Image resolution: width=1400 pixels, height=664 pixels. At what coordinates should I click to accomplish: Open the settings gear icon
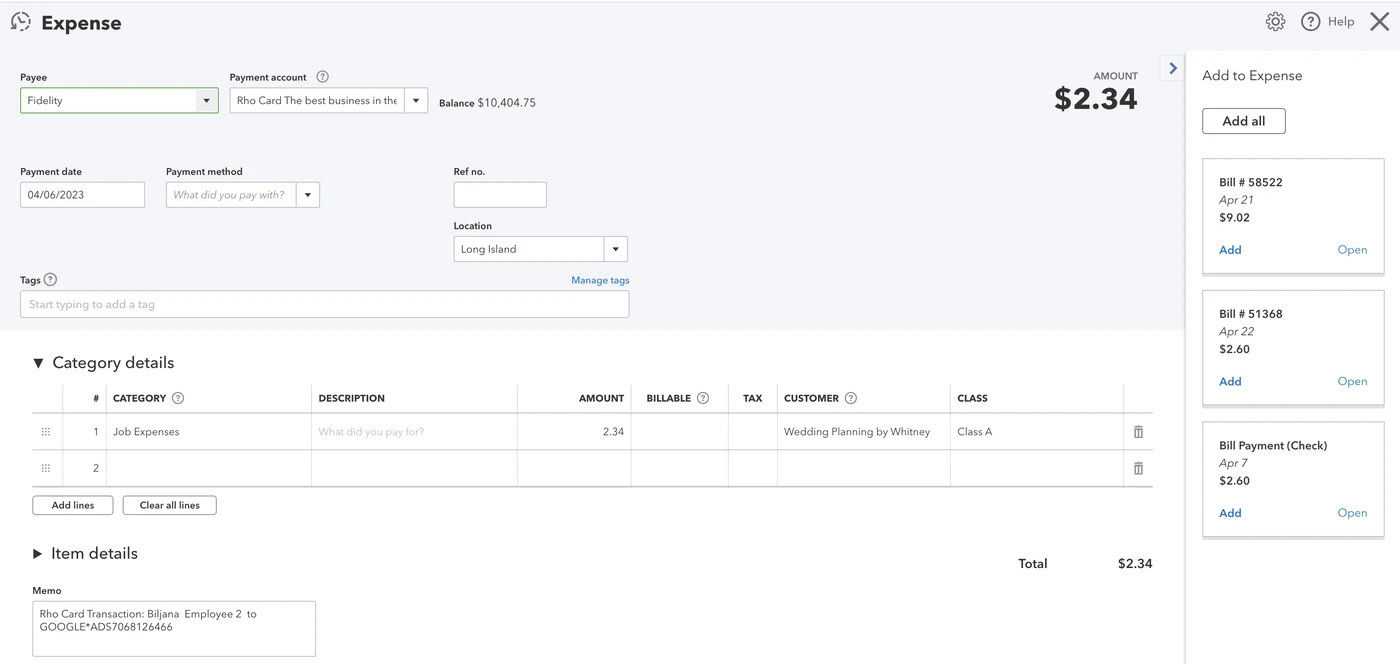coord(1275,21)
